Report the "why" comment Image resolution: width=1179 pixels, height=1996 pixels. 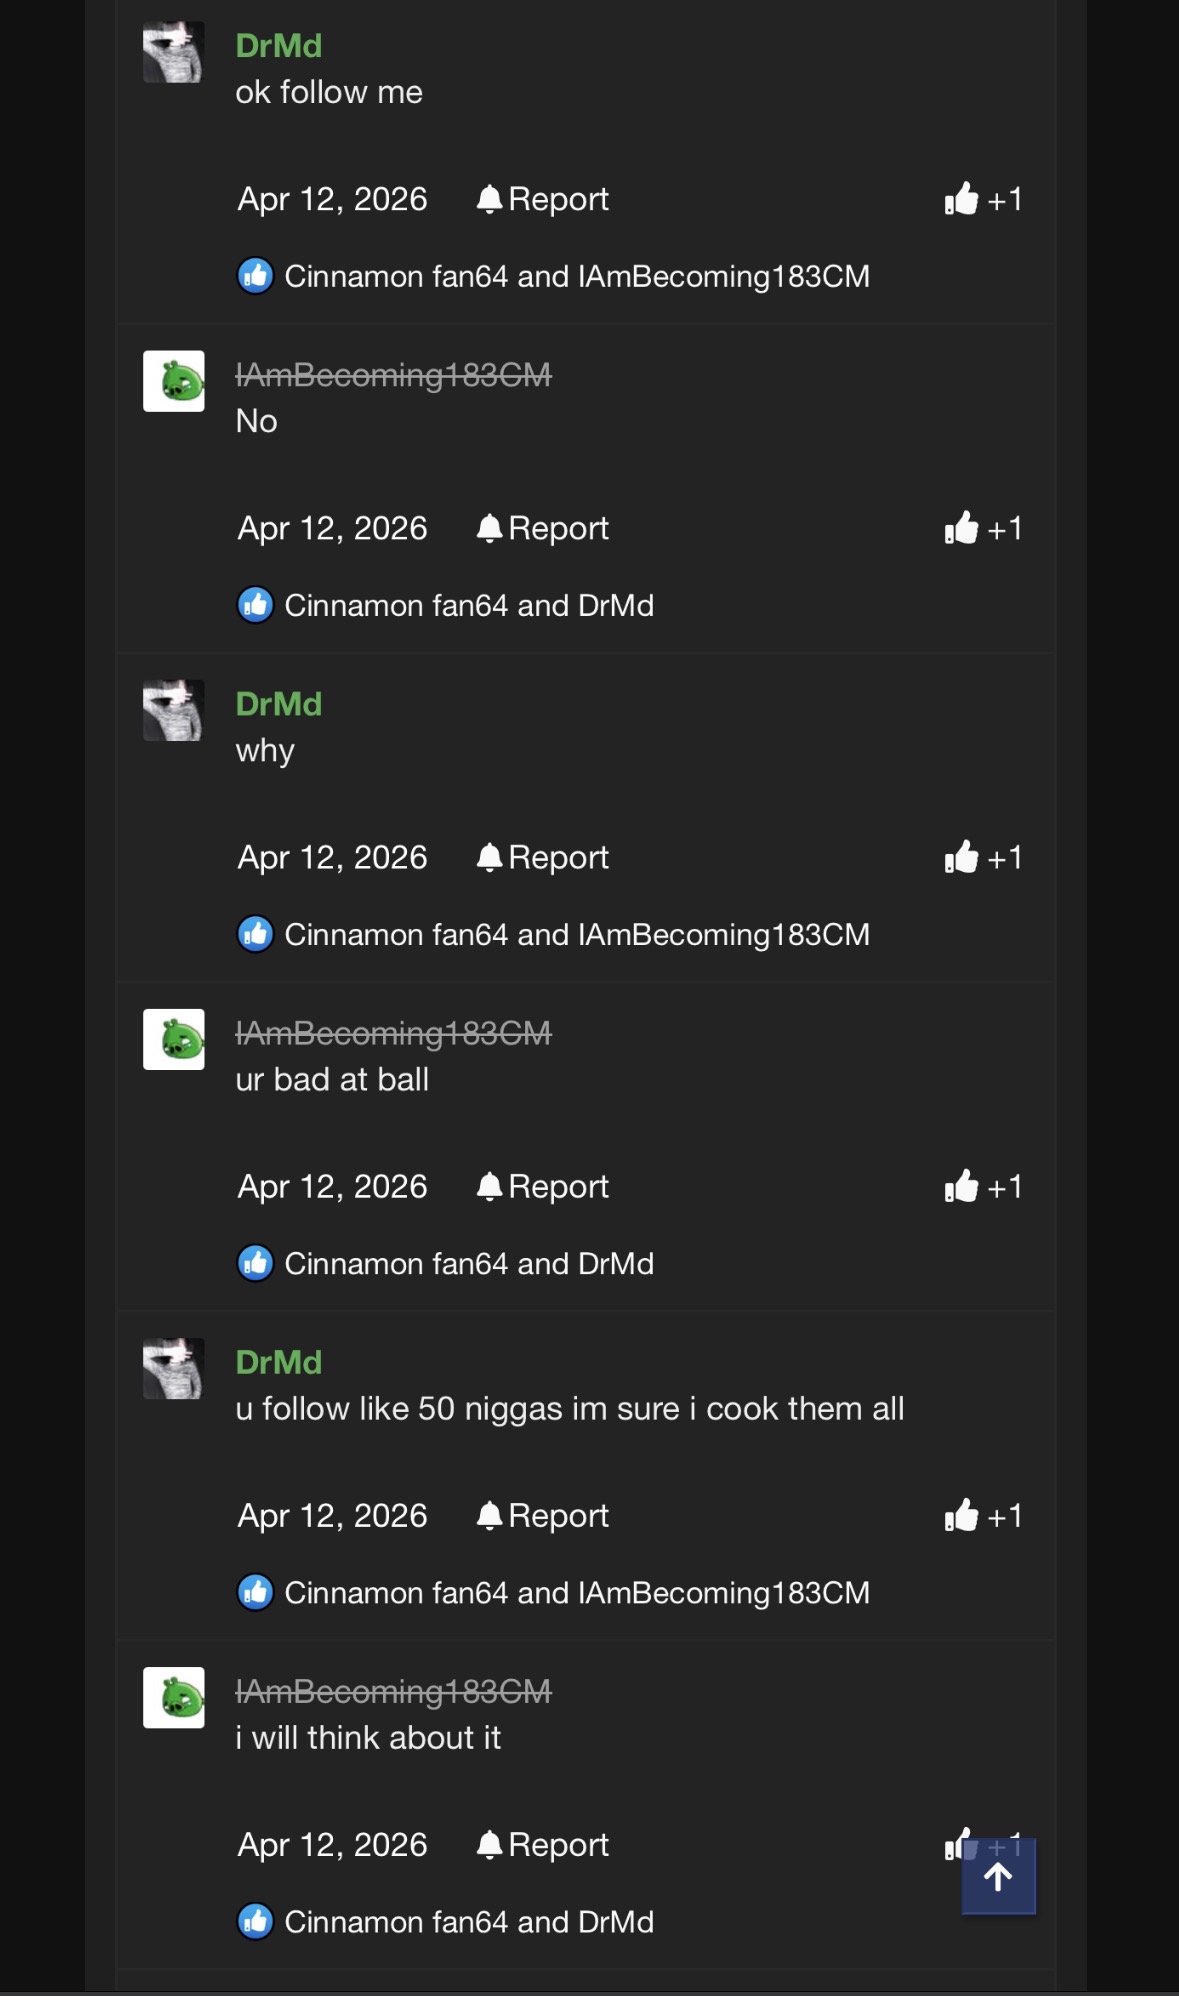(x=543, y=857)
